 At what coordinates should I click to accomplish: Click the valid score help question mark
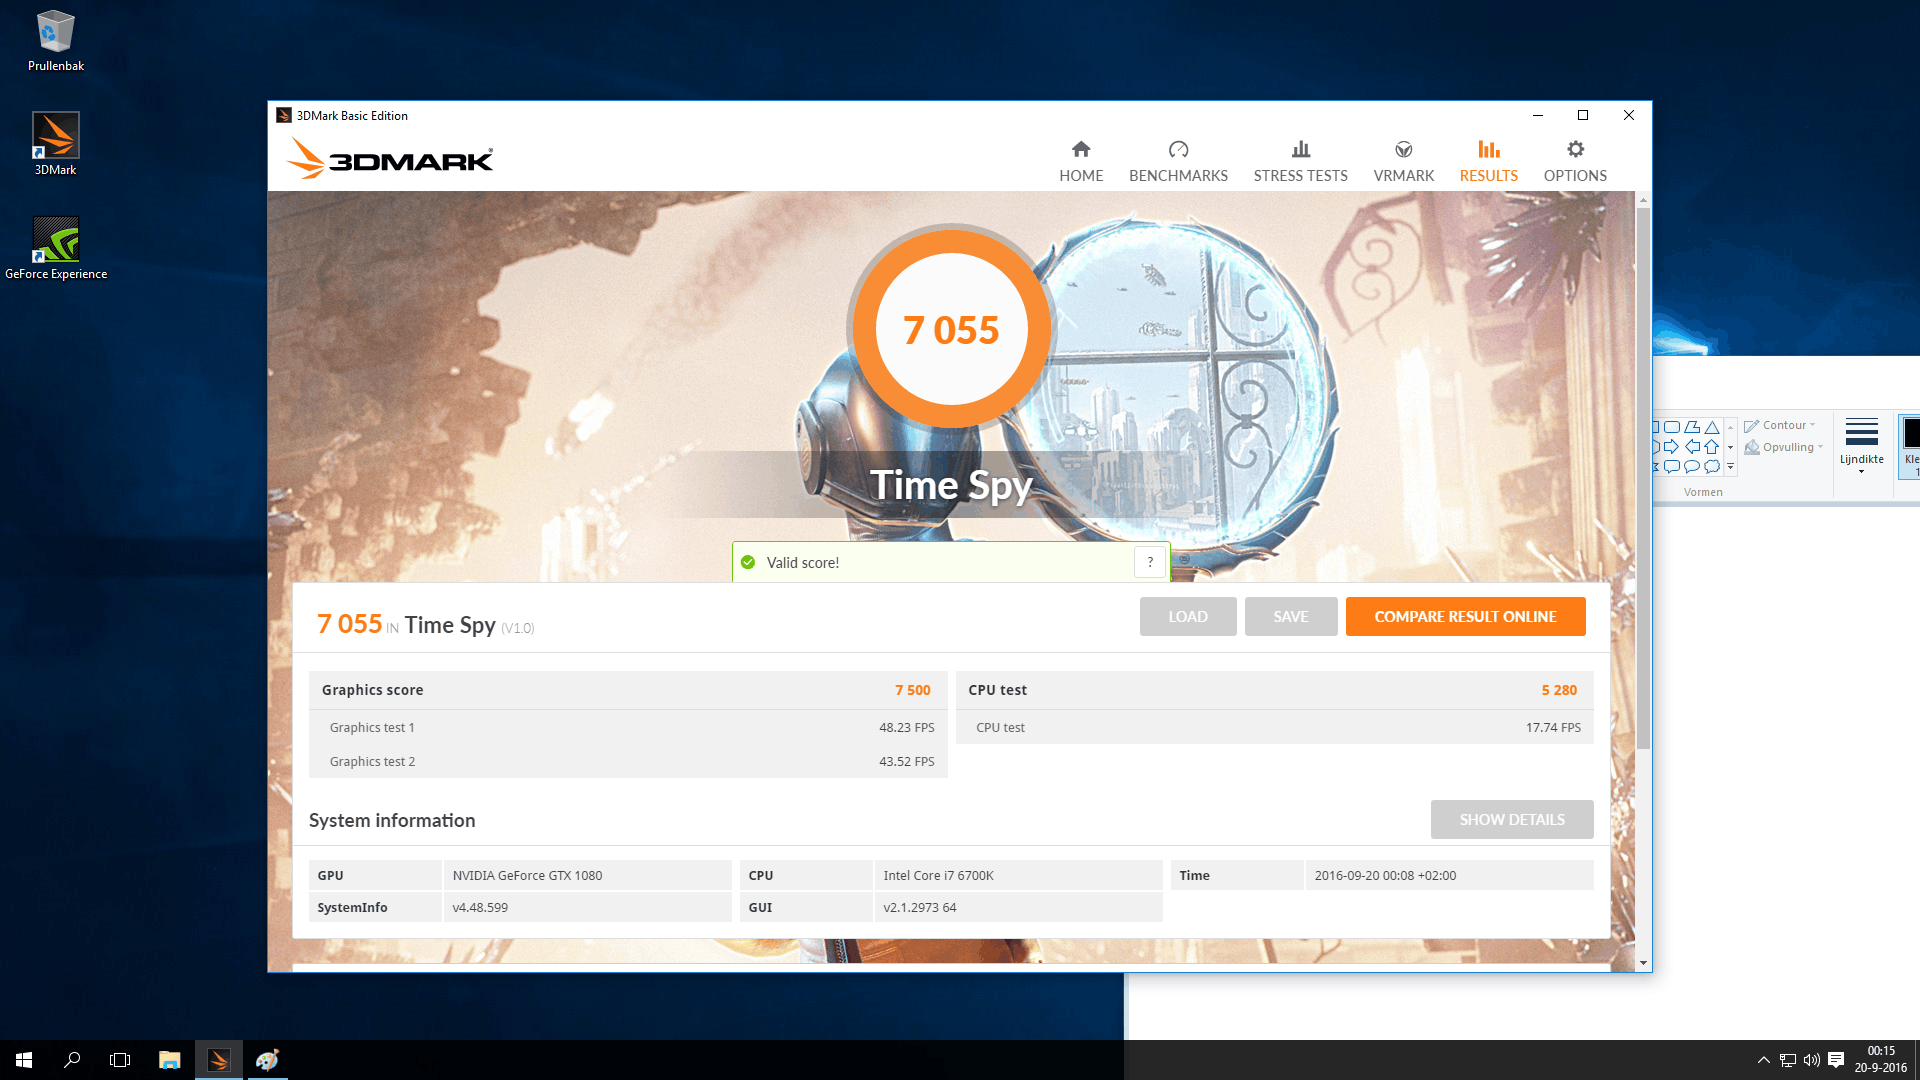[x=1150, y=562]
